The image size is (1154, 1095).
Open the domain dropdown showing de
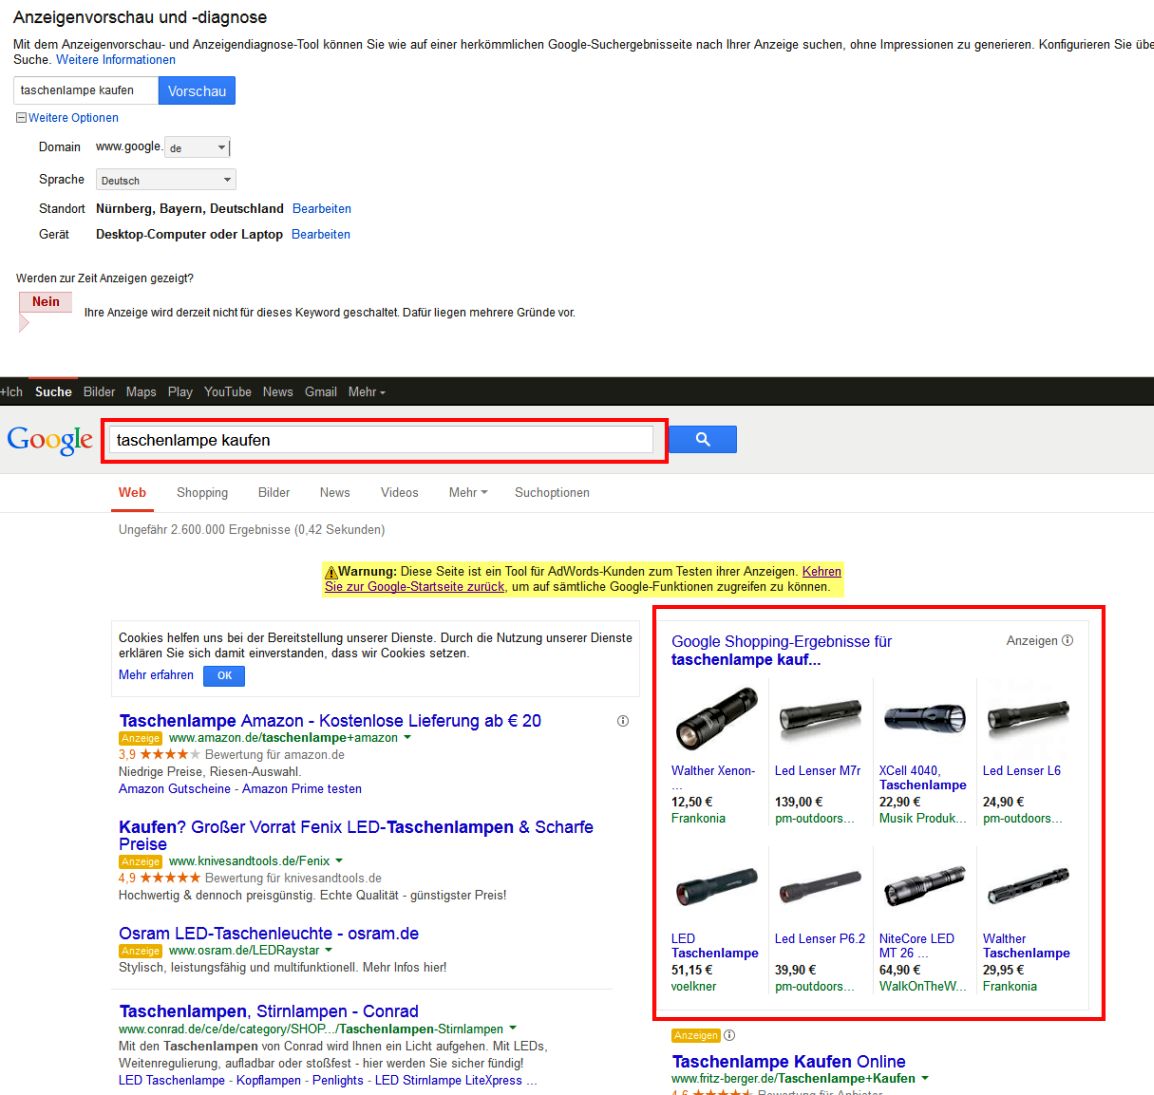[197, 148]
